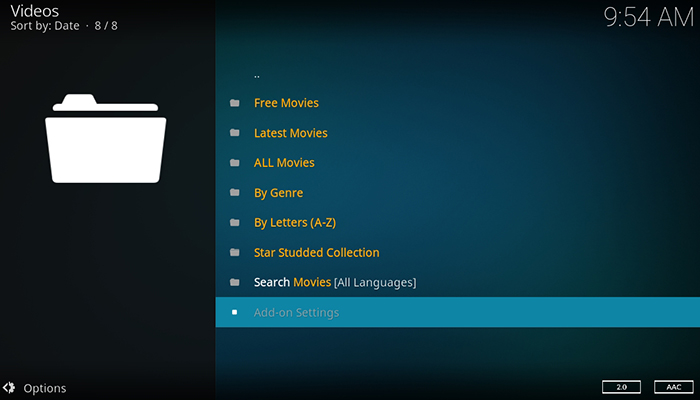Click folder icon beside ALL Movies
Image resolution: width=700 pixels, height=400 pixels.
pyautogui.click(x=235, y=163)
